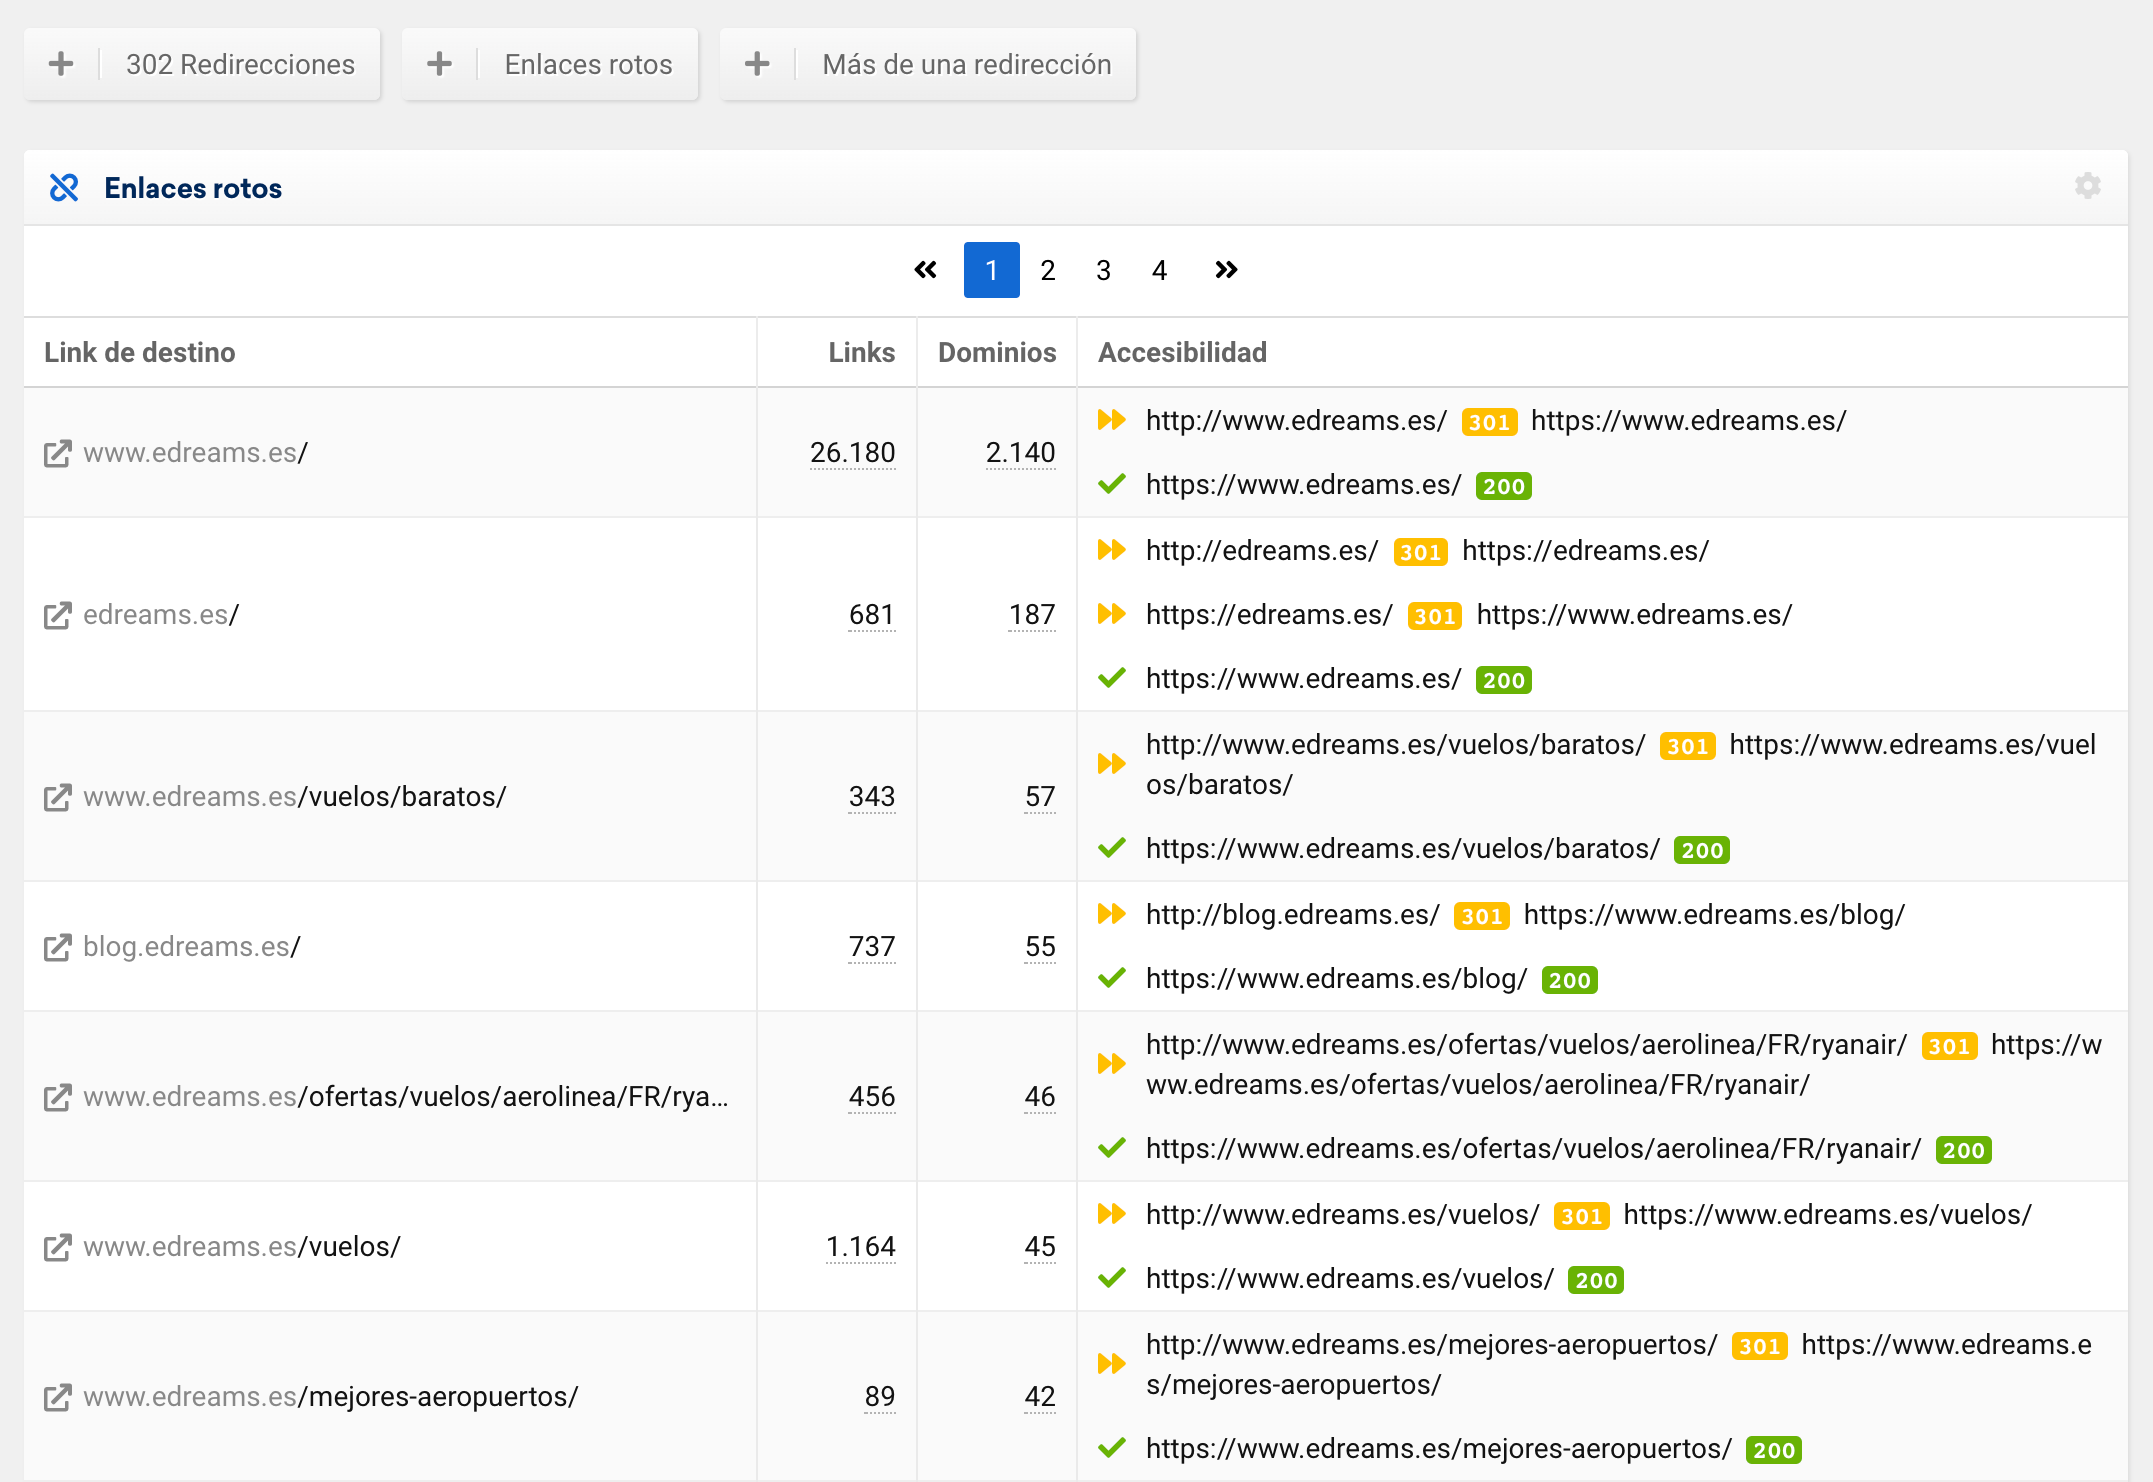Screen dimensions: 2153x1482
Task: Open the edreams.es/ external link icon
Action: [x=58, y=615]
